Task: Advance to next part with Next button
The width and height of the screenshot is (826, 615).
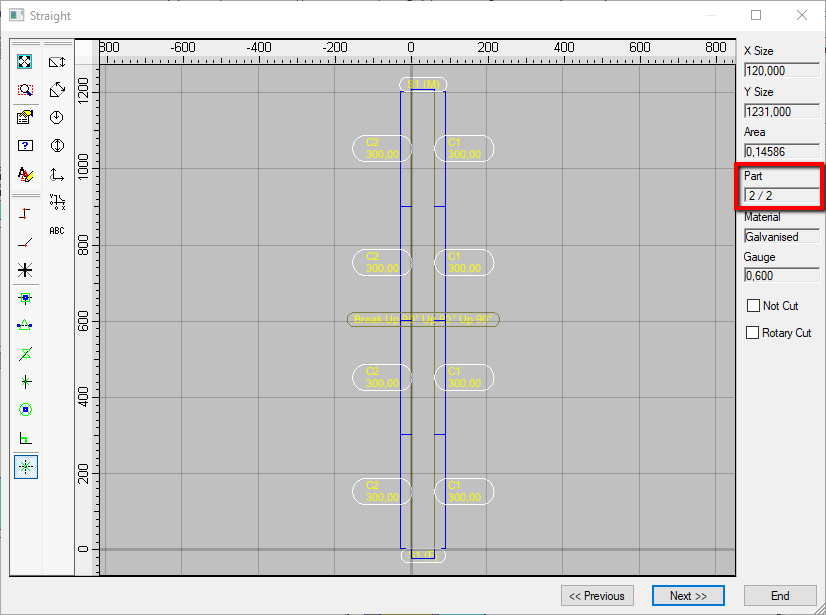Action: coord(688,595)
